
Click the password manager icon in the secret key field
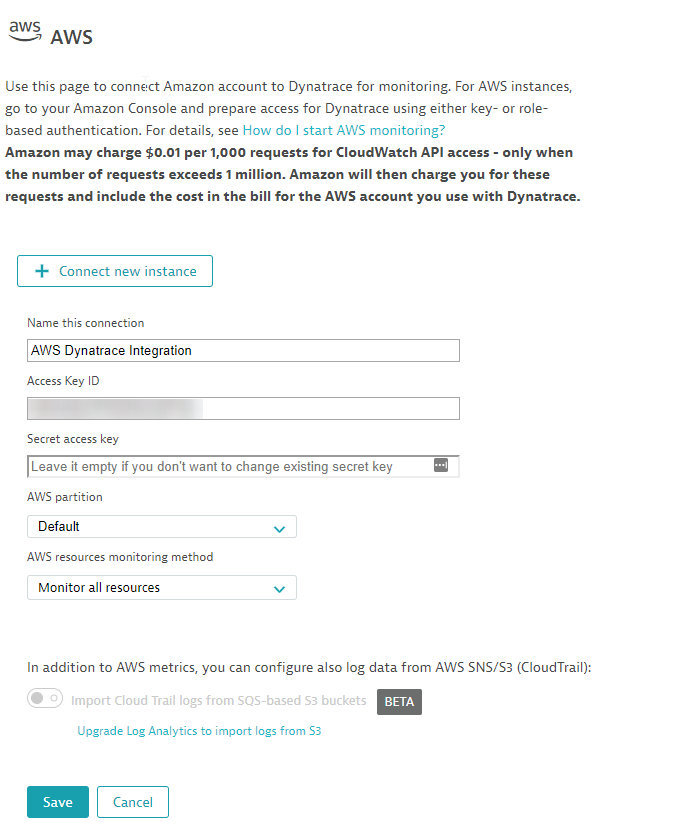tap(440, 465)
